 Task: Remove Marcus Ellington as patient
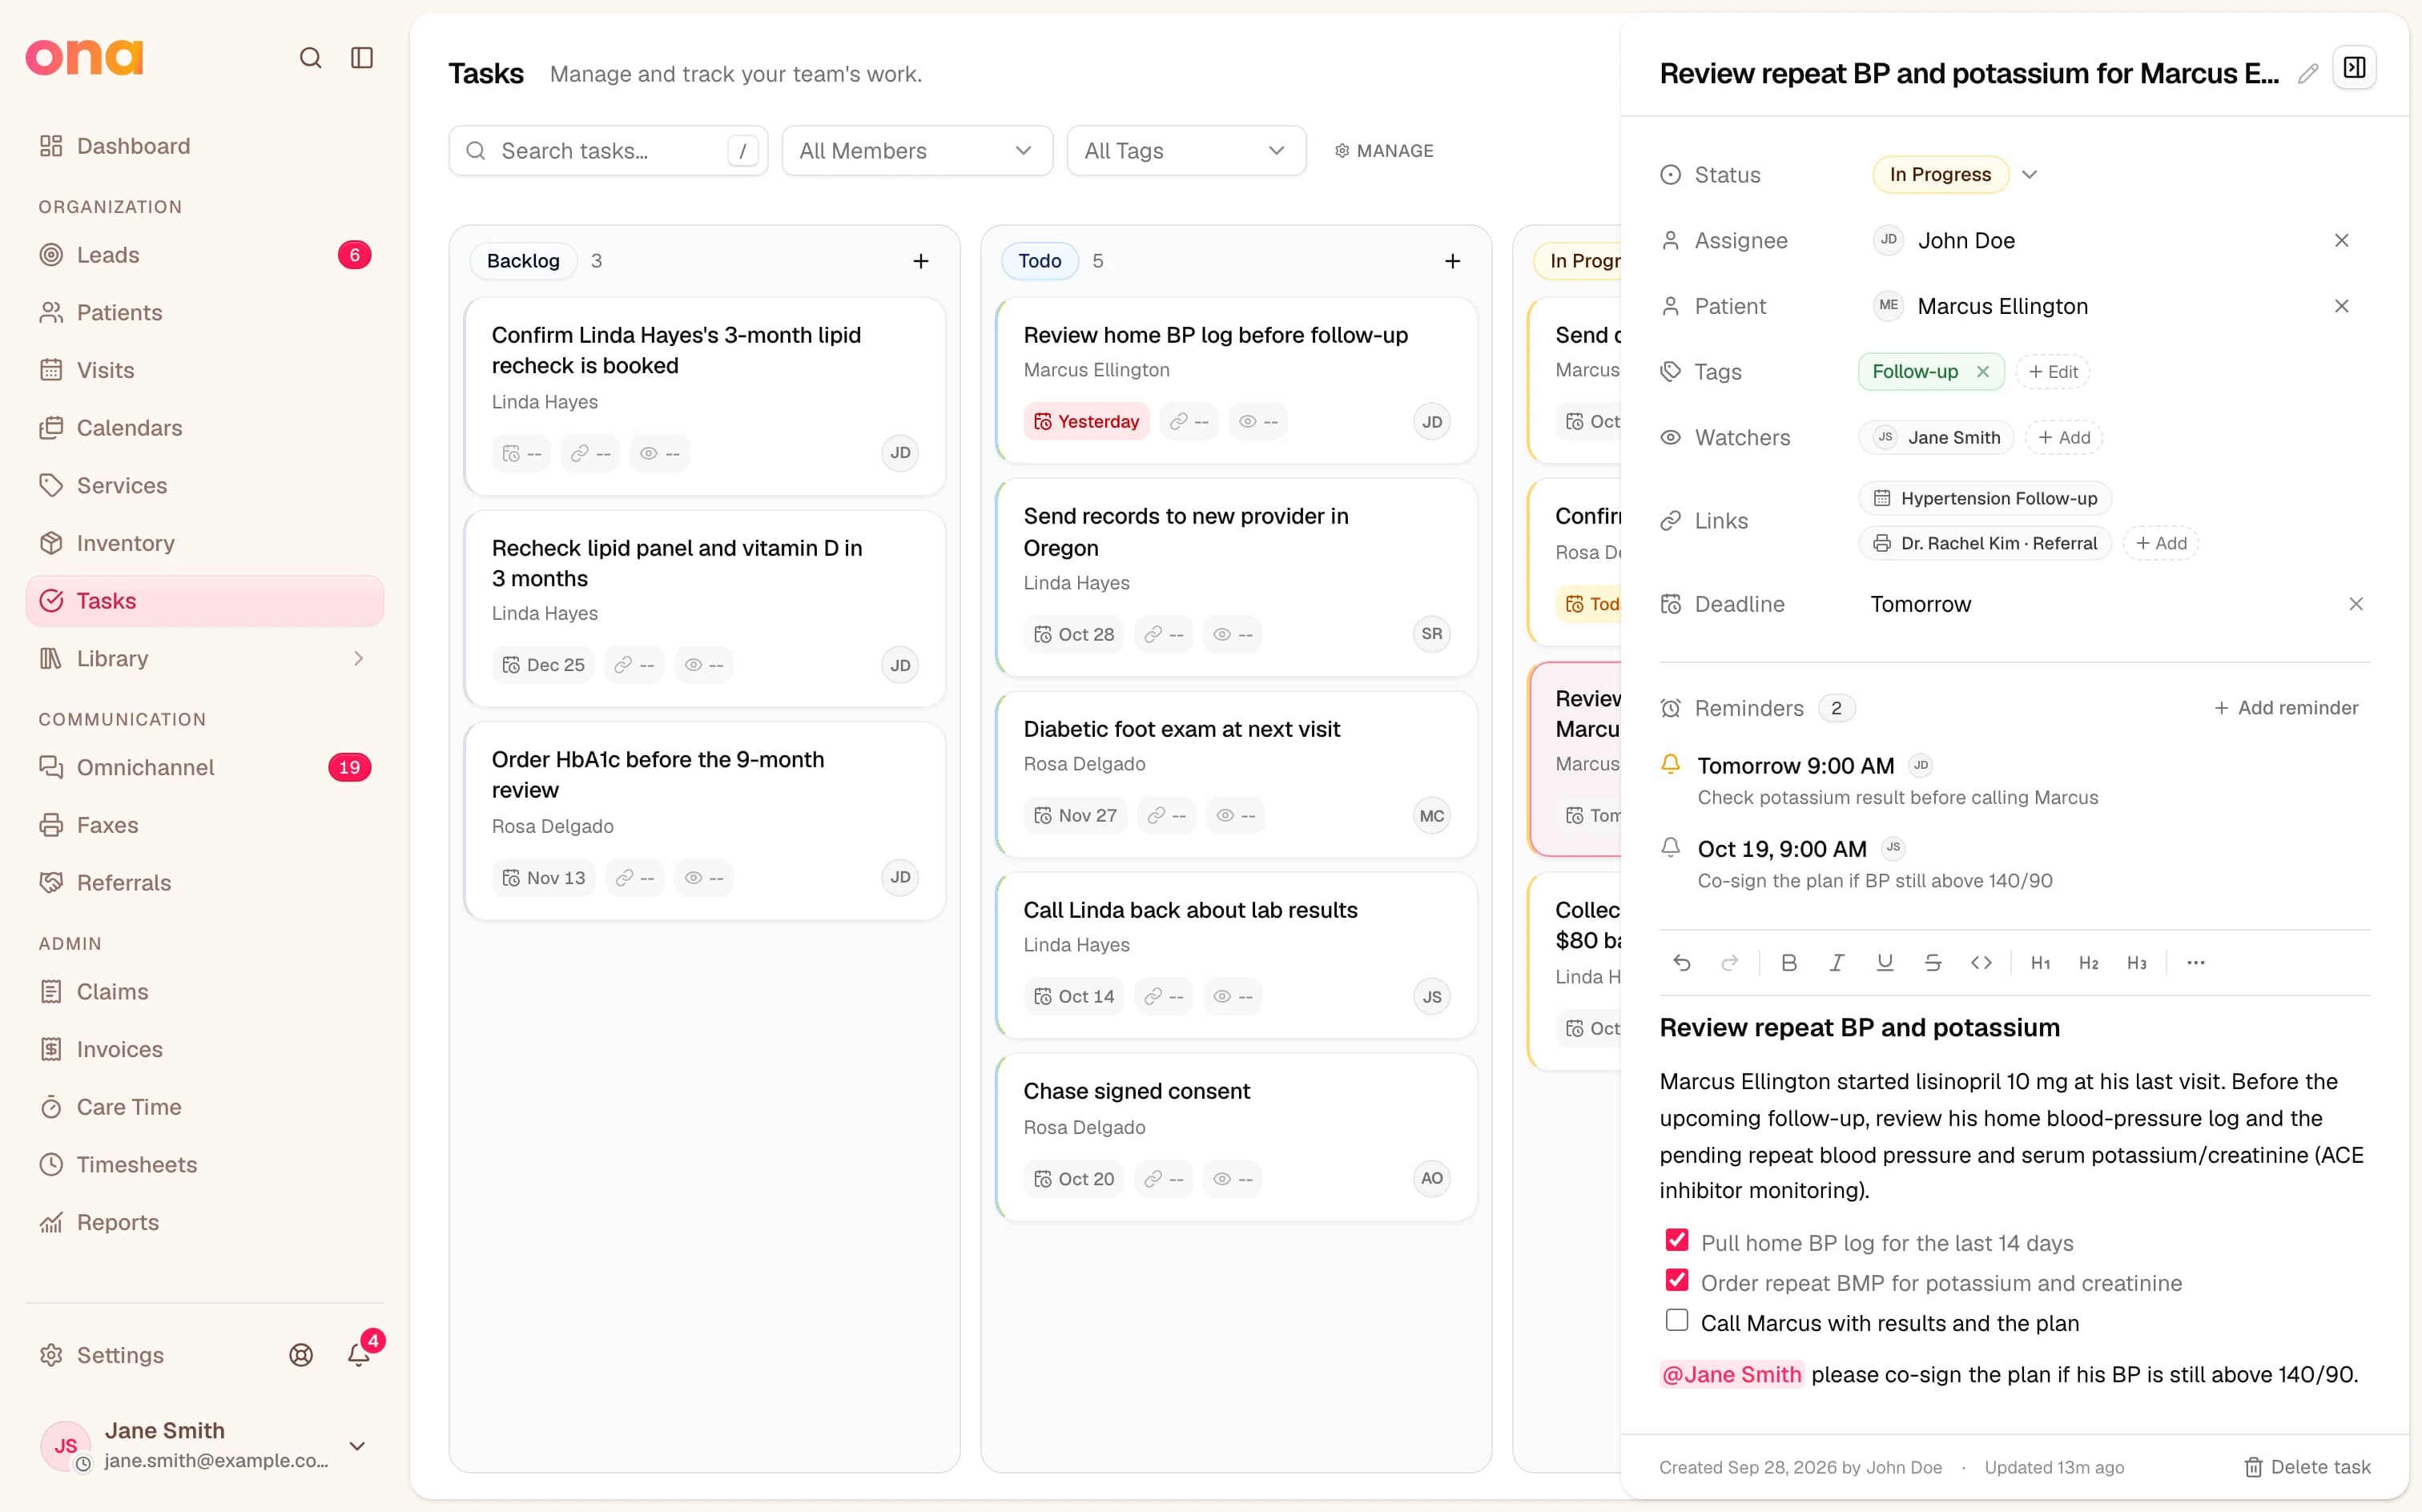tap(2341, 306)
